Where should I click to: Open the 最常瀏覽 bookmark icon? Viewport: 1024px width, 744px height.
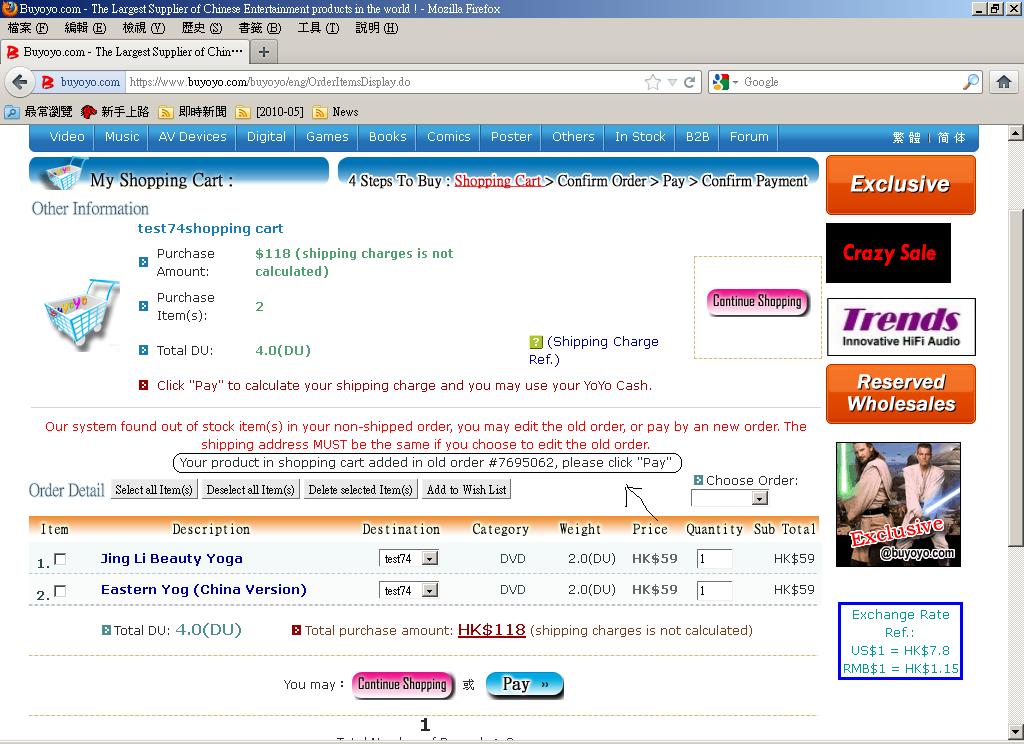[x=12, y=112]
